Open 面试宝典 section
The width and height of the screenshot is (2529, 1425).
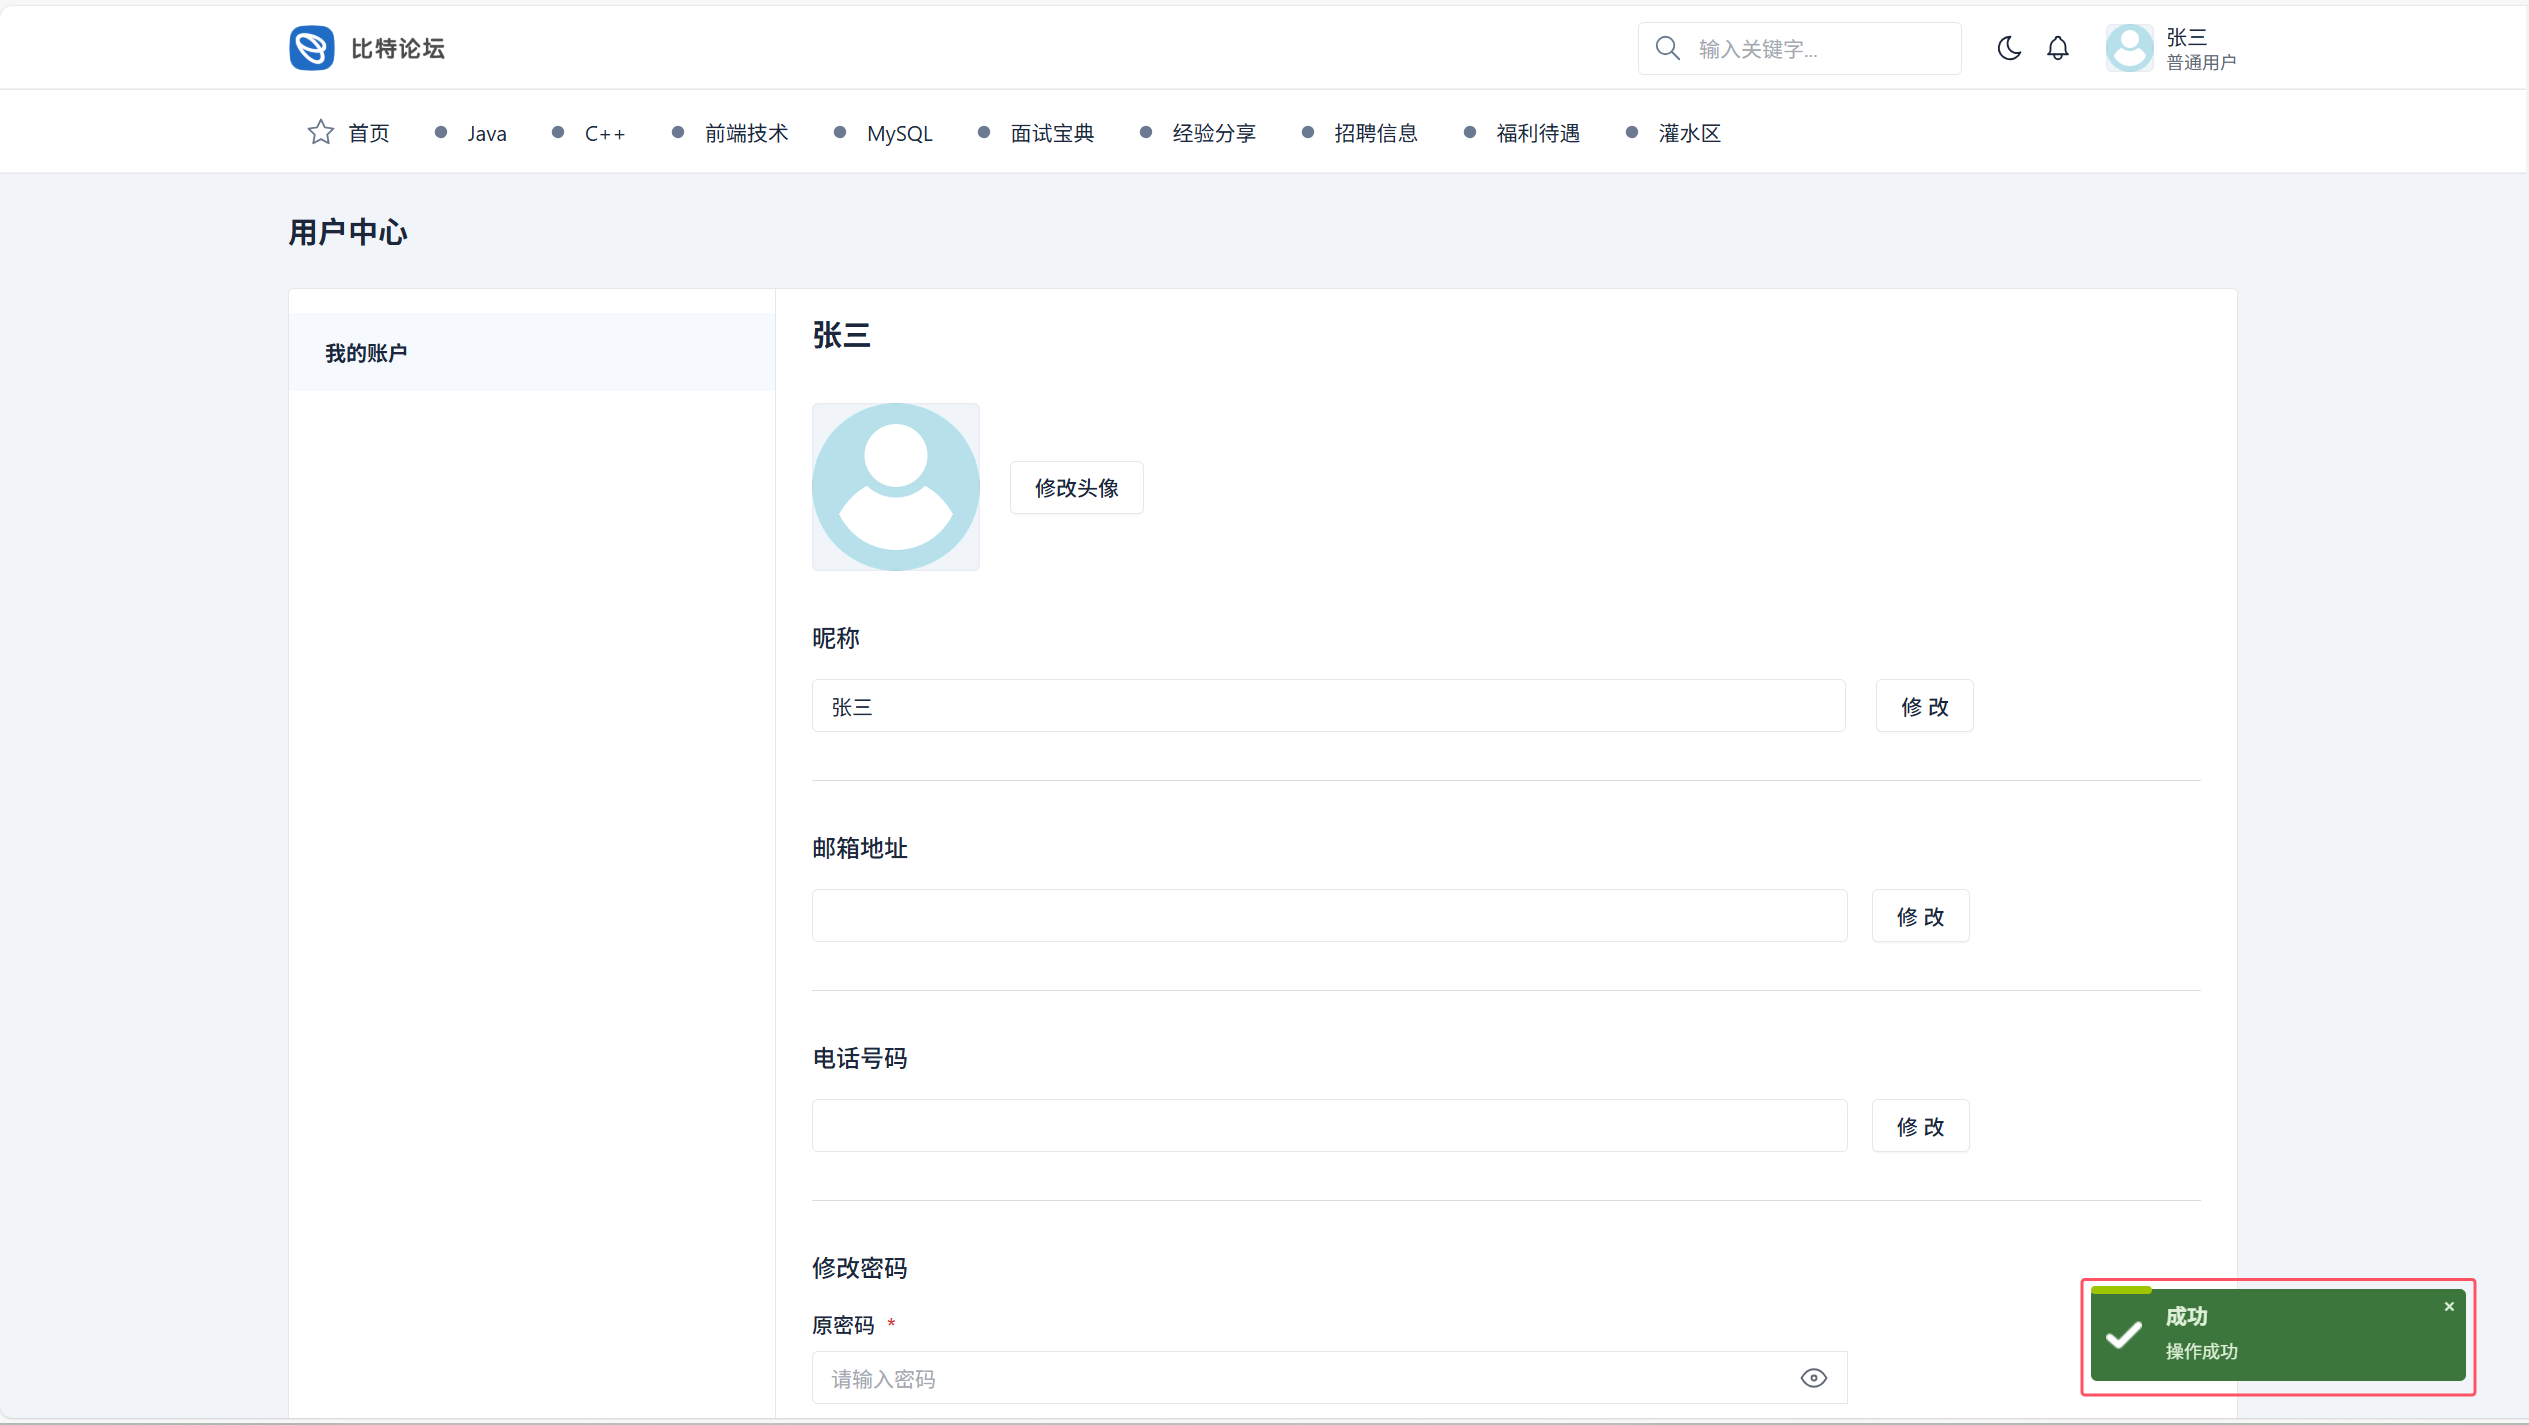pos(1052,133)
